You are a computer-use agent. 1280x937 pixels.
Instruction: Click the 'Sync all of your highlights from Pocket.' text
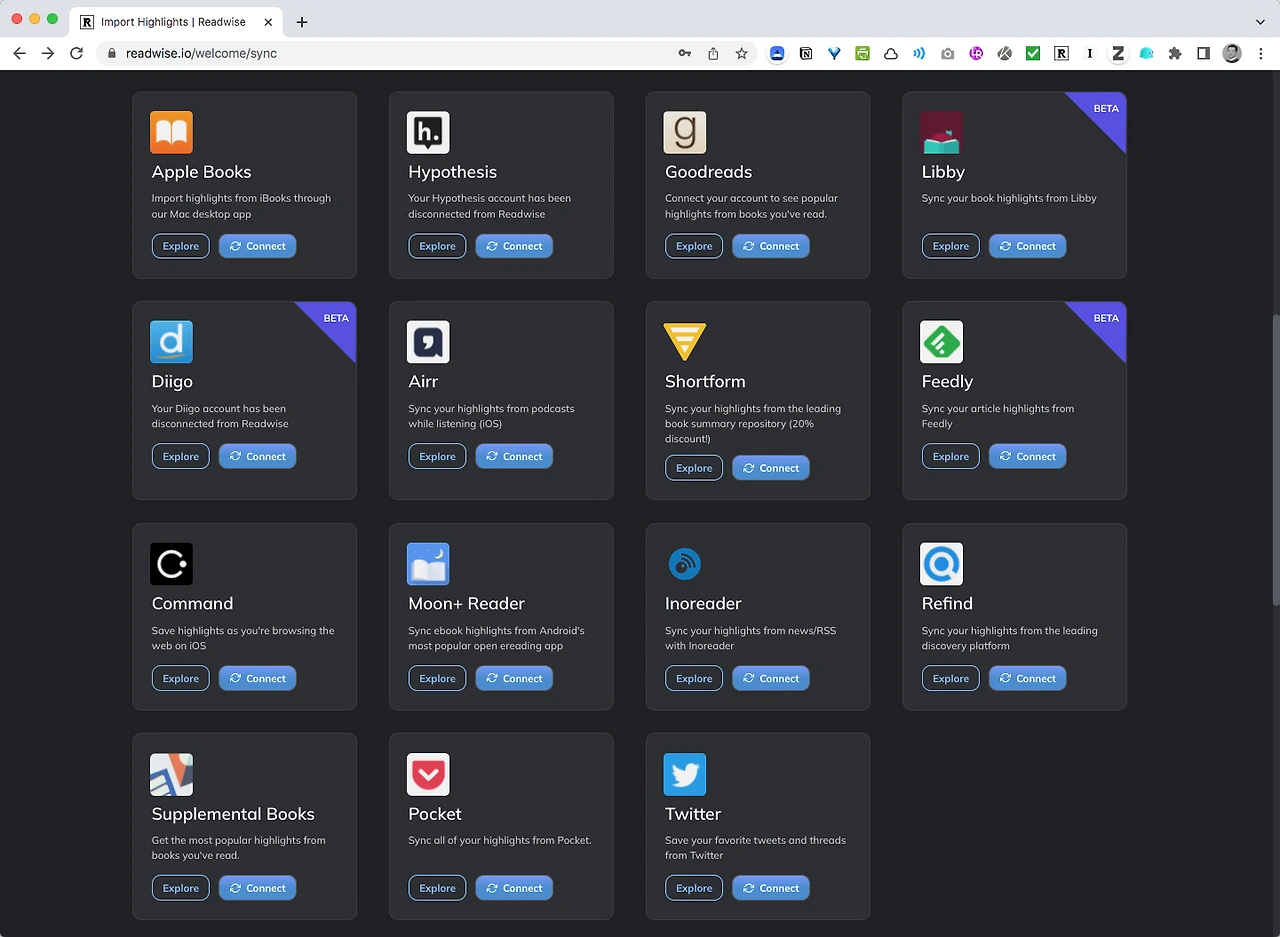click(500, 840)
